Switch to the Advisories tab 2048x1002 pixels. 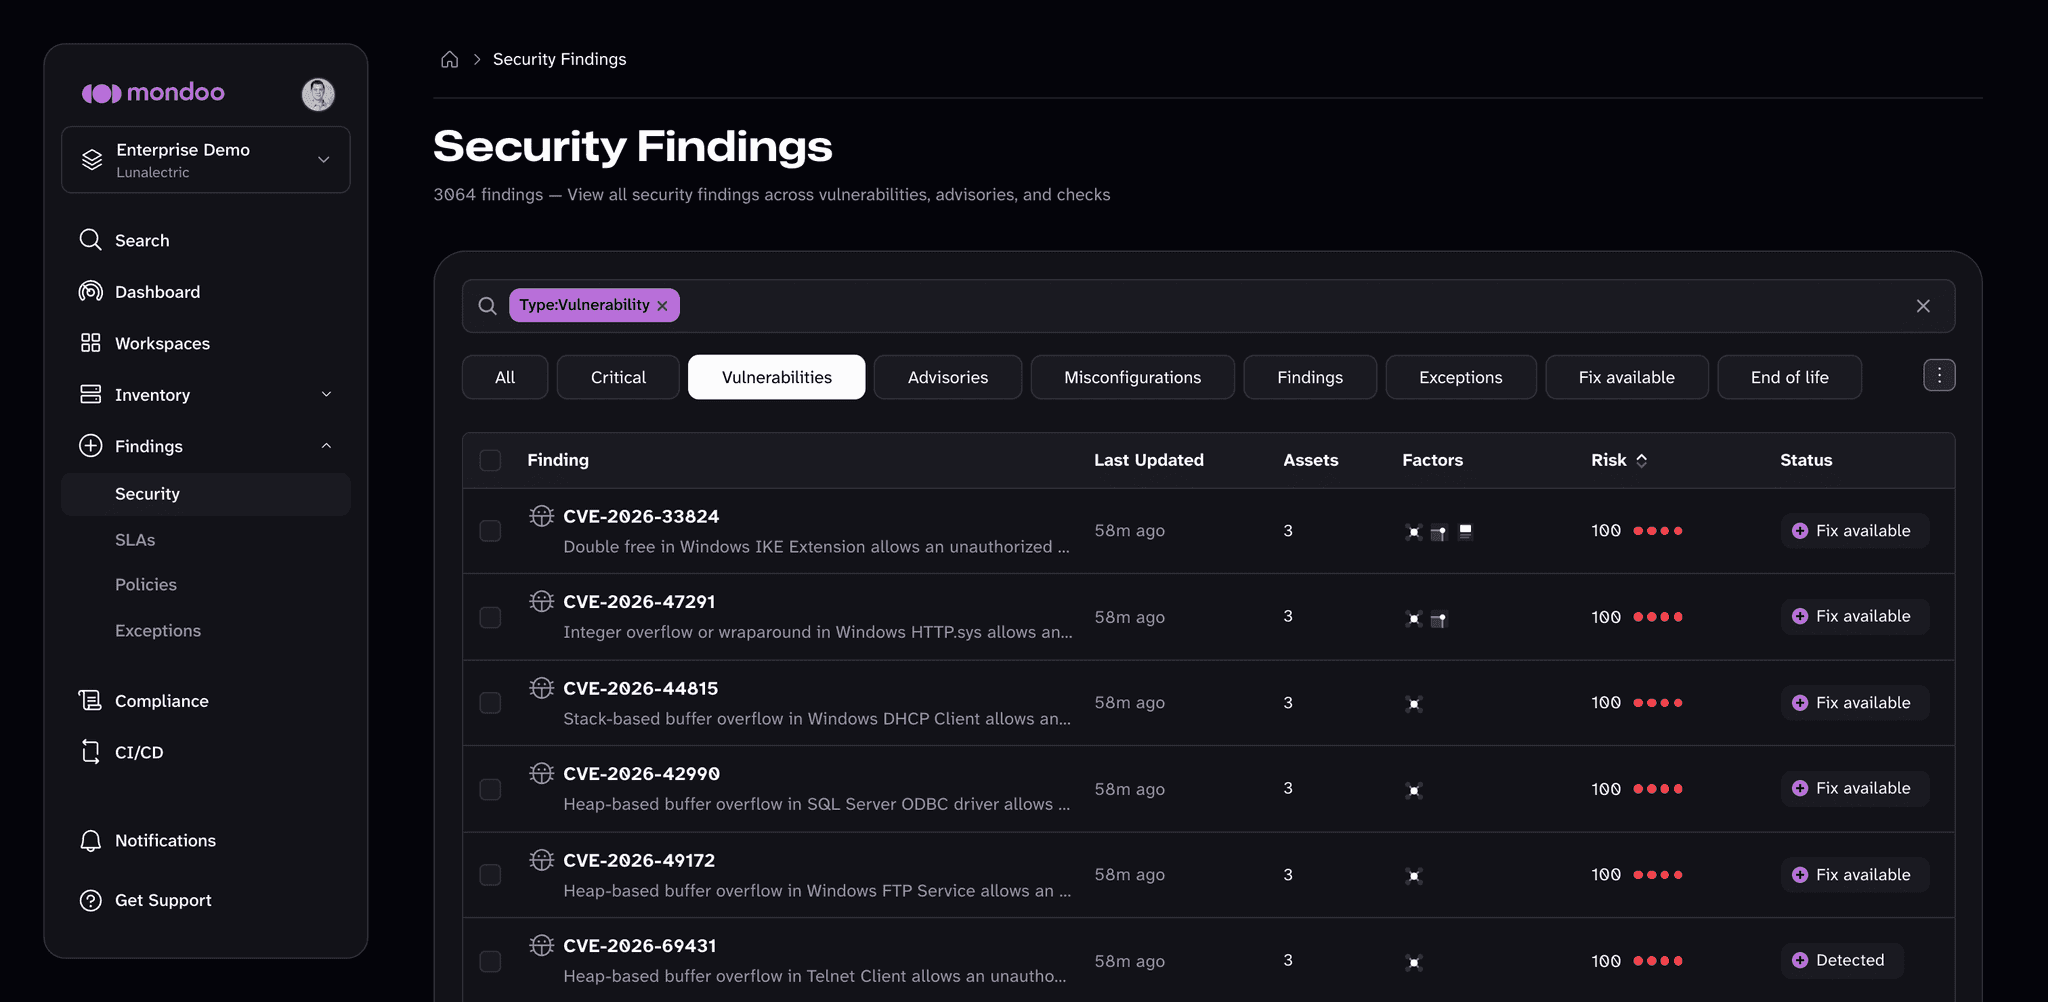[x=948, y=377]
